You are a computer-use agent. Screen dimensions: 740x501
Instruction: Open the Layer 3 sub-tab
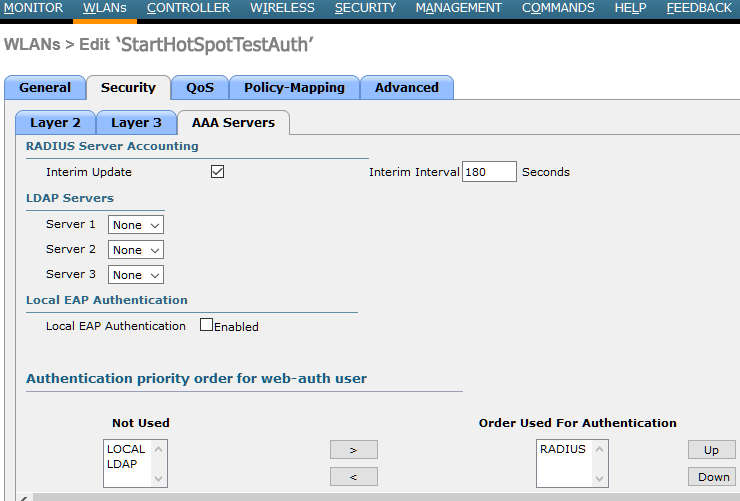pyautogui.click(x=136, y=123)
